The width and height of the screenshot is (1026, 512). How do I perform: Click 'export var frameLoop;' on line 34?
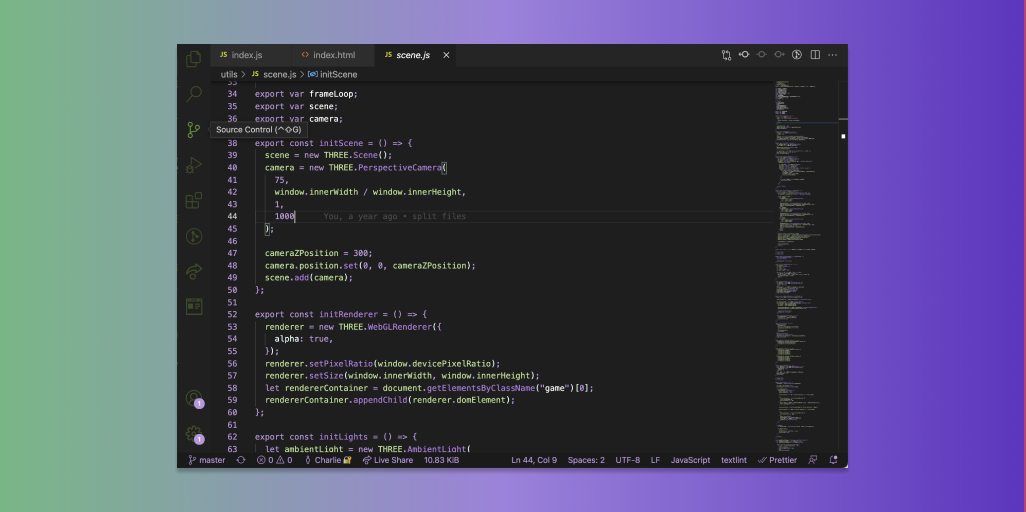pyautogui.click(x=306, y=94)
